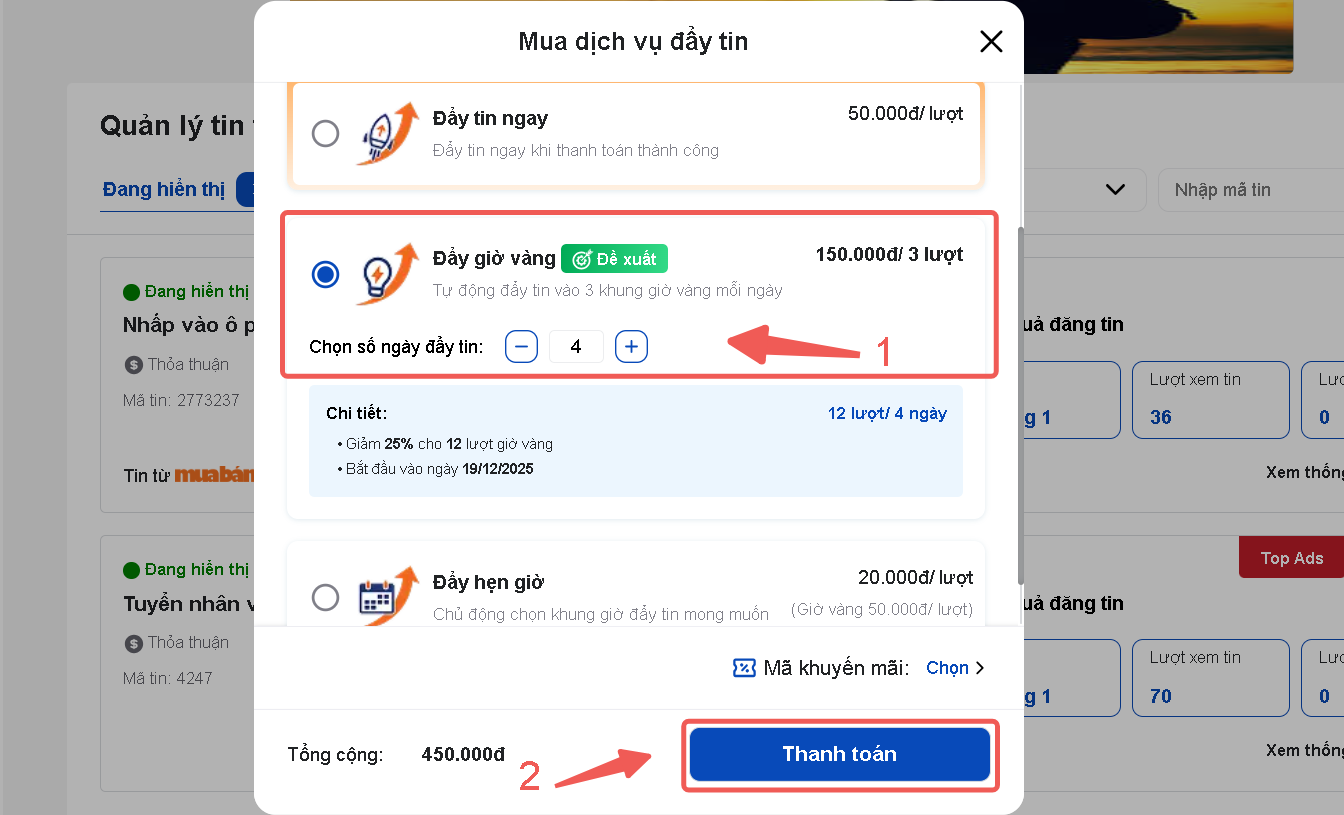Expand the dropdown beside Nhập mã tin
The width and height of the screenshot is (1344, 815).
click(1115, 190)
